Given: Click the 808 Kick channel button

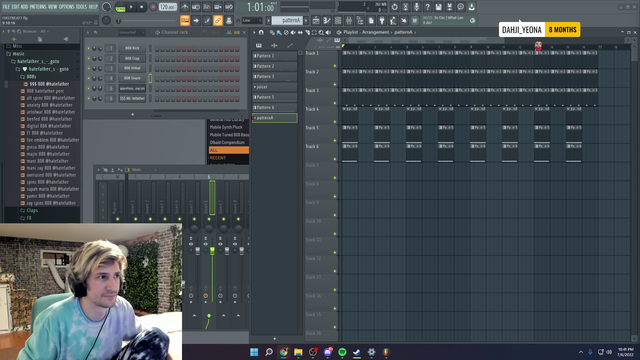Looking at the screenshot, I should pos(132,48).
